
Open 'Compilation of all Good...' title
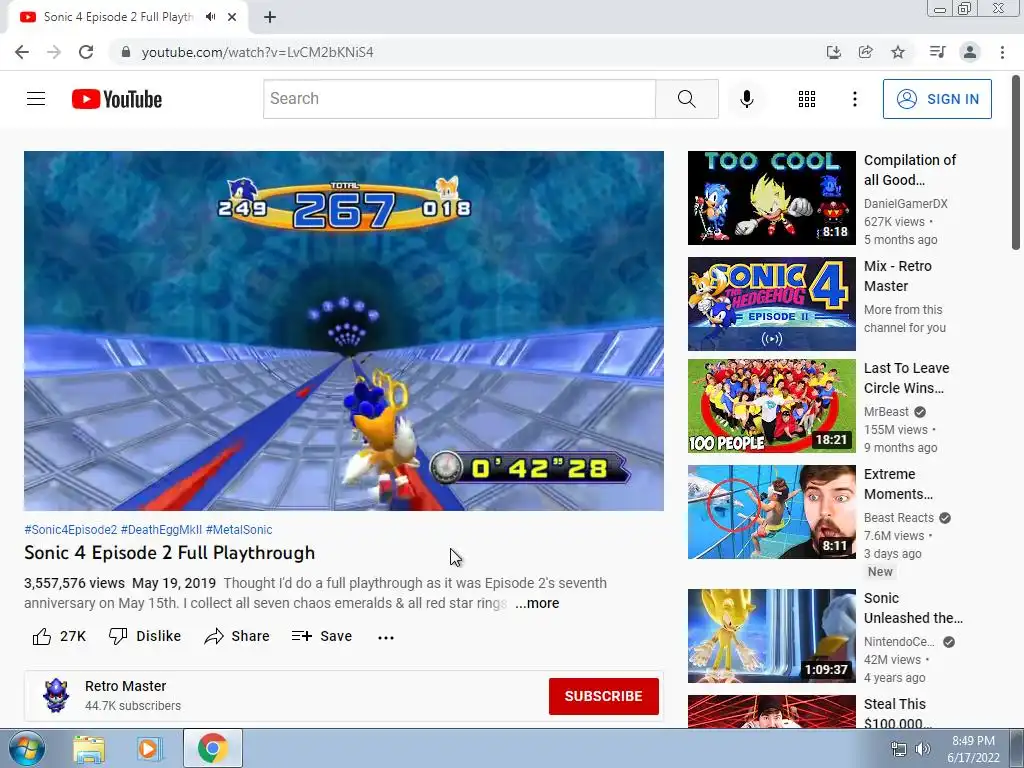pyautogui.click(x=910, y=170)
